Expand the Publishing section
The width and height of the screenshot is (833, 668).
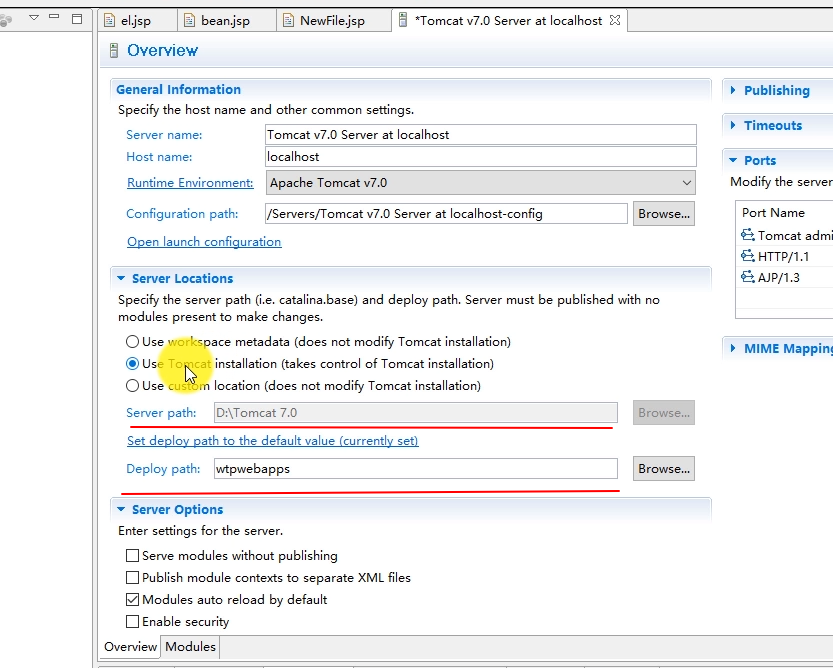coord(733,90)
